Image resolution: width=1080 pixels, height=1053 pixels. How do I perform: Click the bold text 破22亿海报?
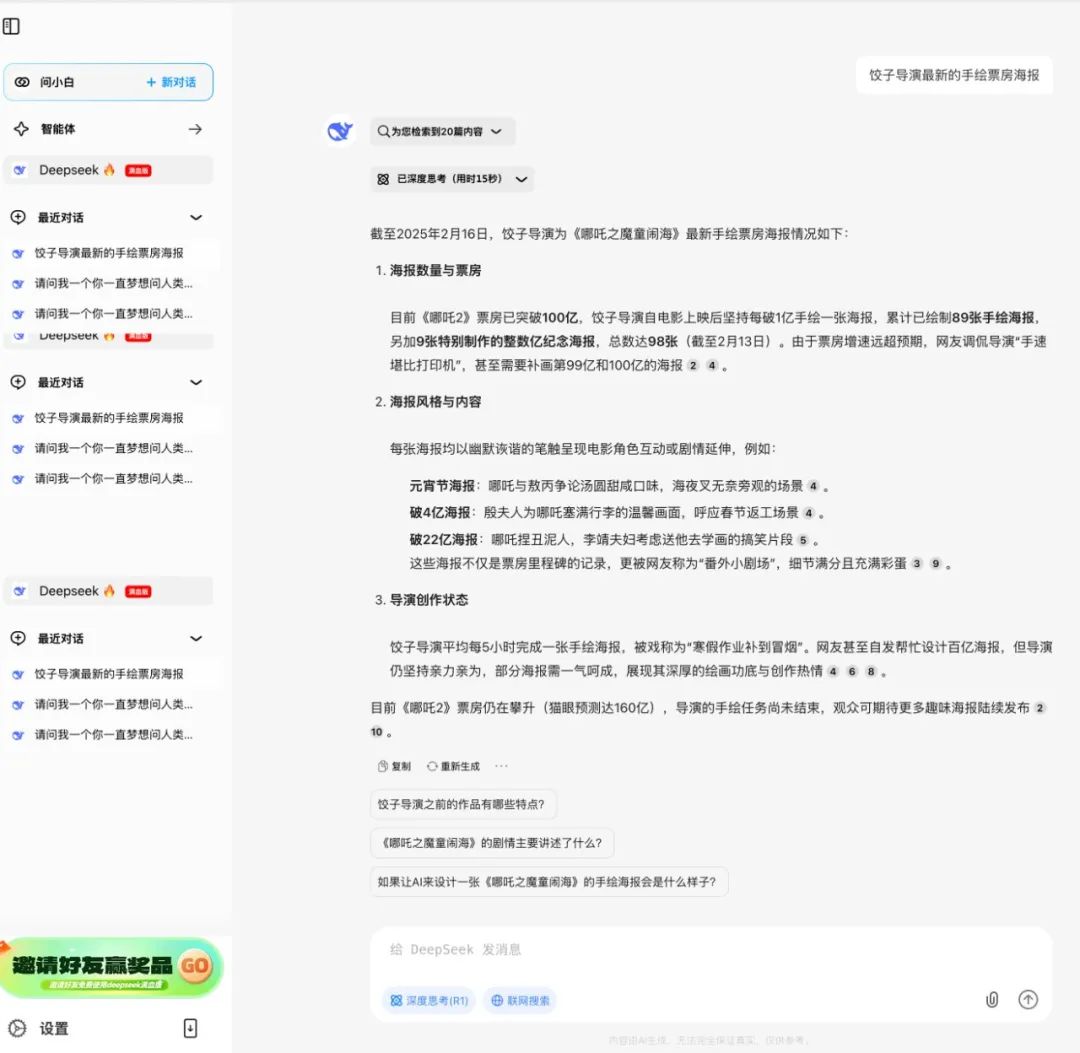pyautogui.click(x=444, y=540)
